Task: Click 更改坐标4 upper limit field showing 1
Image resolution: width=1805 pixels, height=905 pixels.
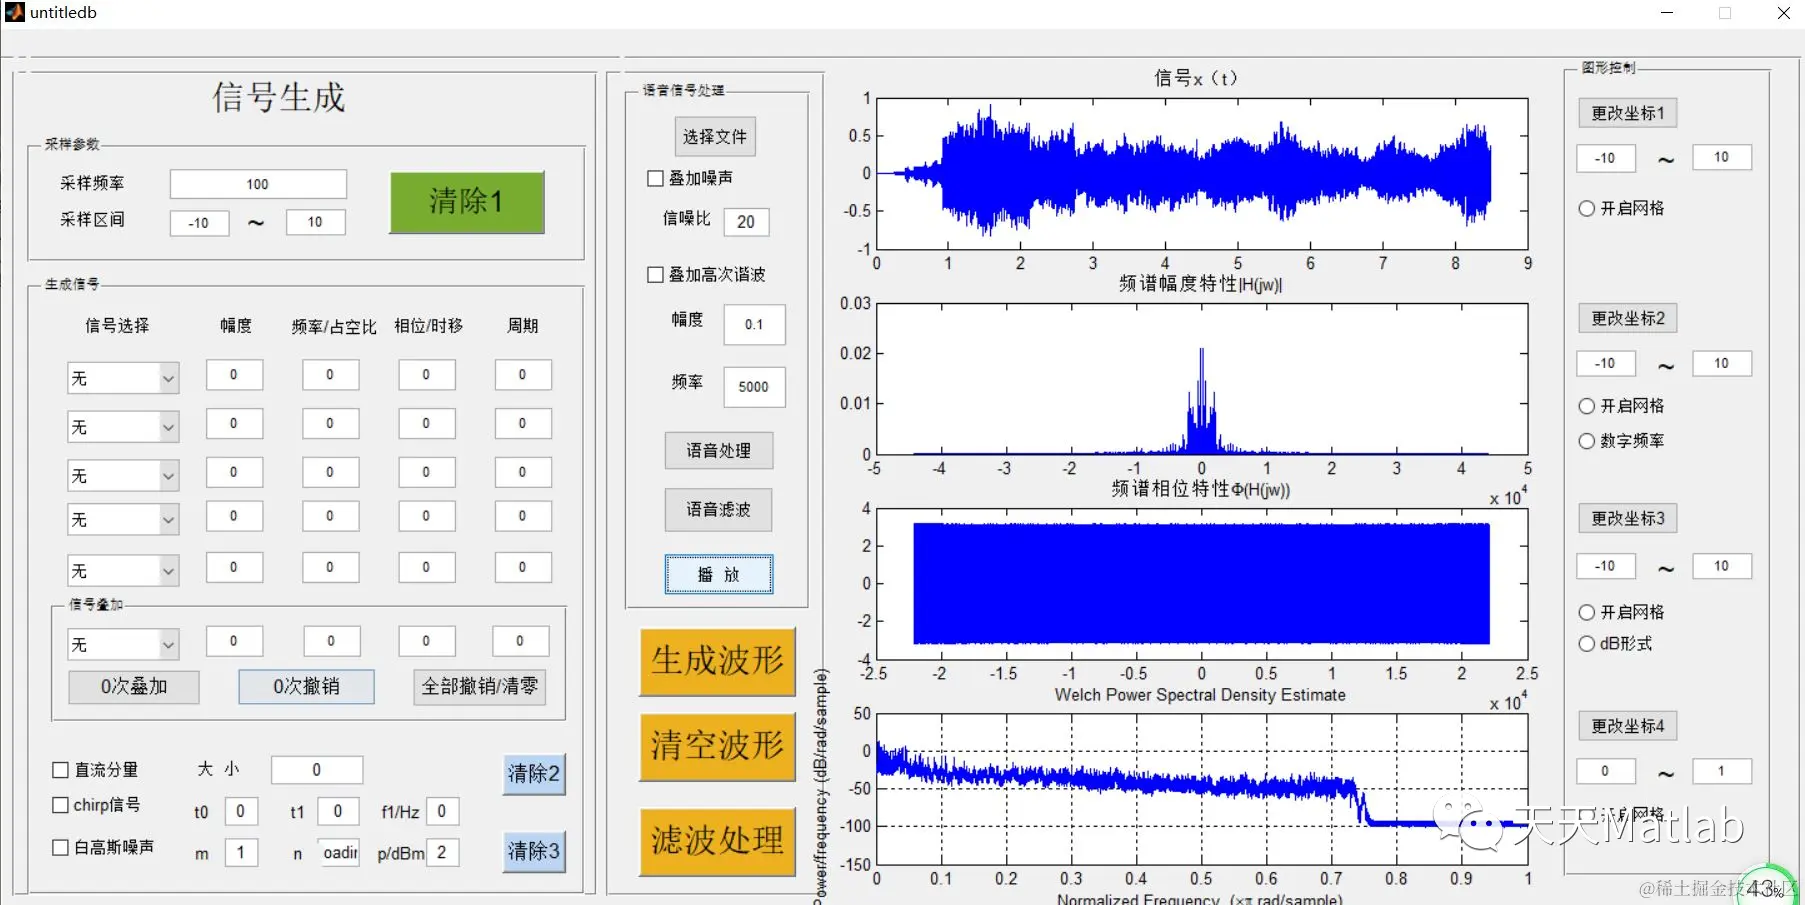Action: coord(1721,771)
